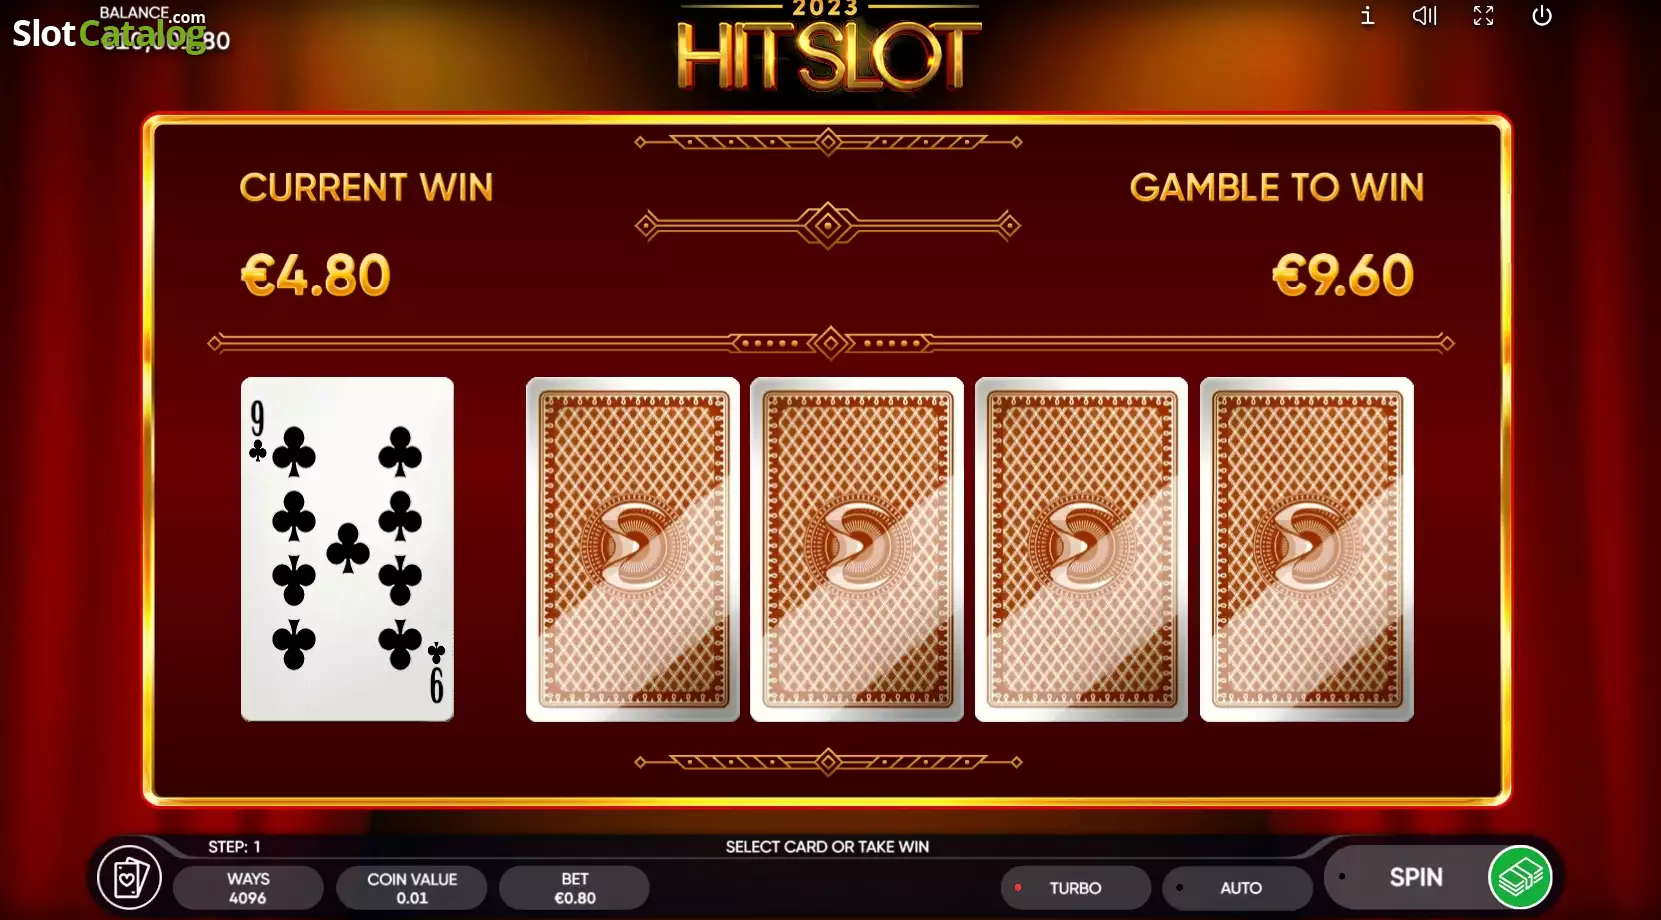Screen dimensions: 1661x920
Task: Open the Coin Value 0.01 selector
Action: click(412, 887)
